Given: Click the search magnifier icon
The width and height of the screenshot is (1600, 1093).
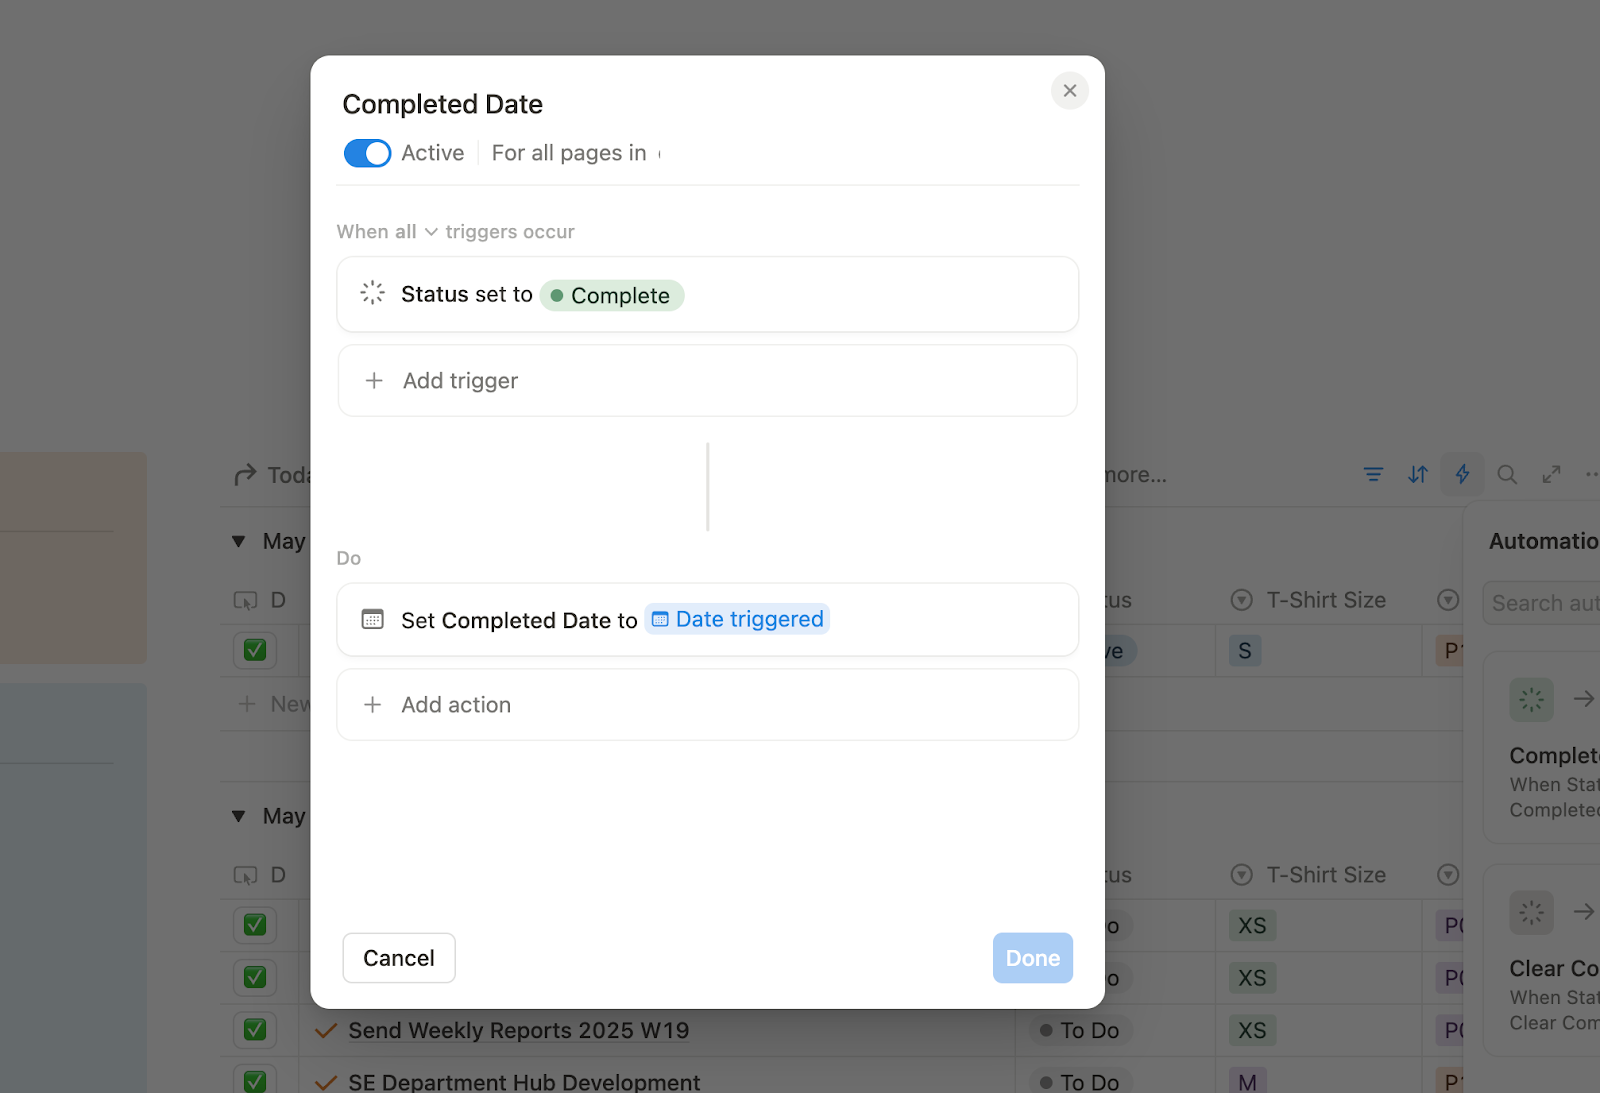Looking at the screenshot, I should [x=1507, y=475].
